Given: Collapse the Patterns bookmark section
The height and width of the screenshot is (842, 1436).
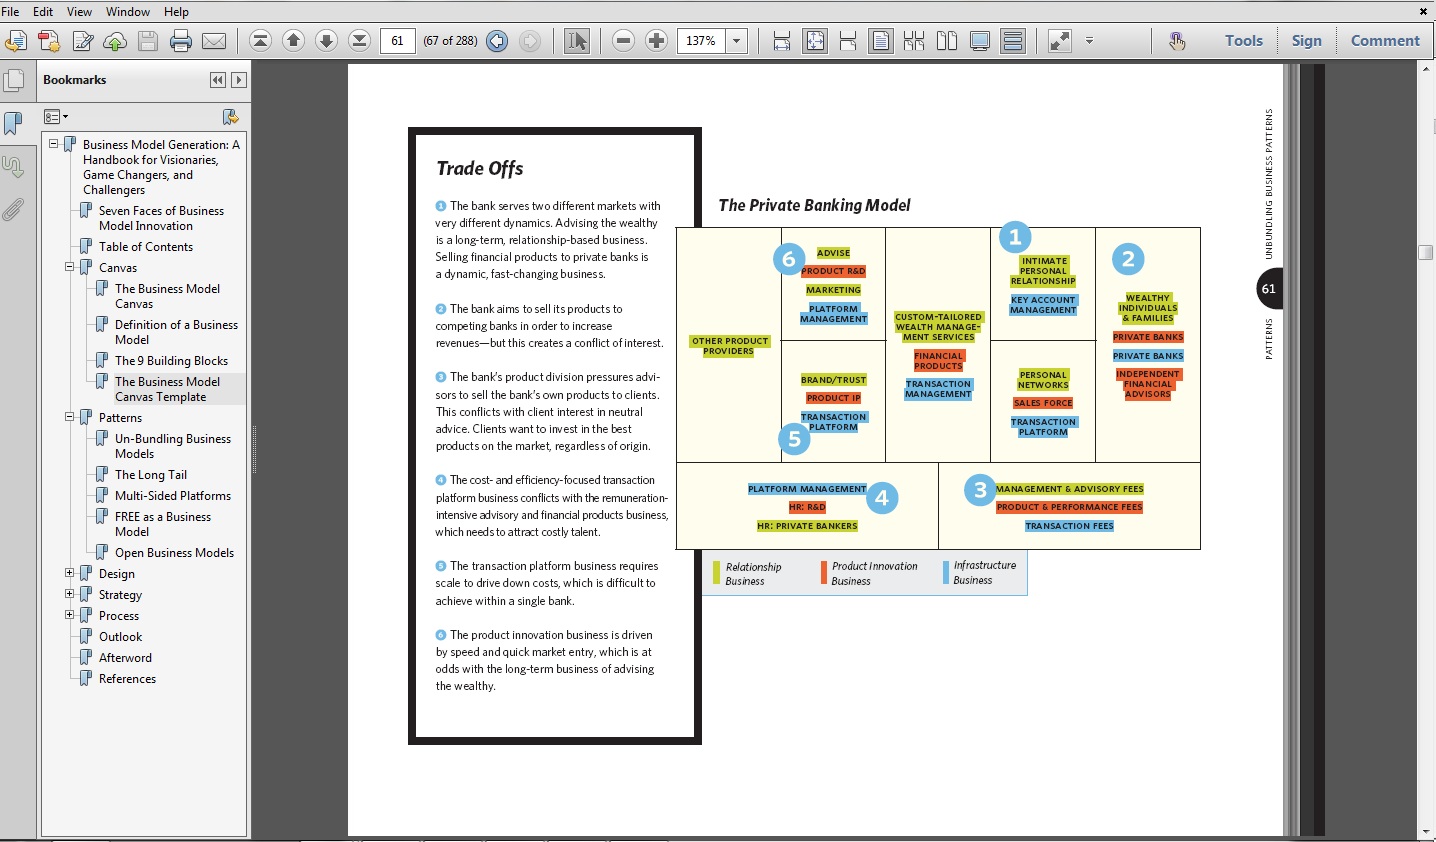Looking at the screenshot, I should 70,417.
